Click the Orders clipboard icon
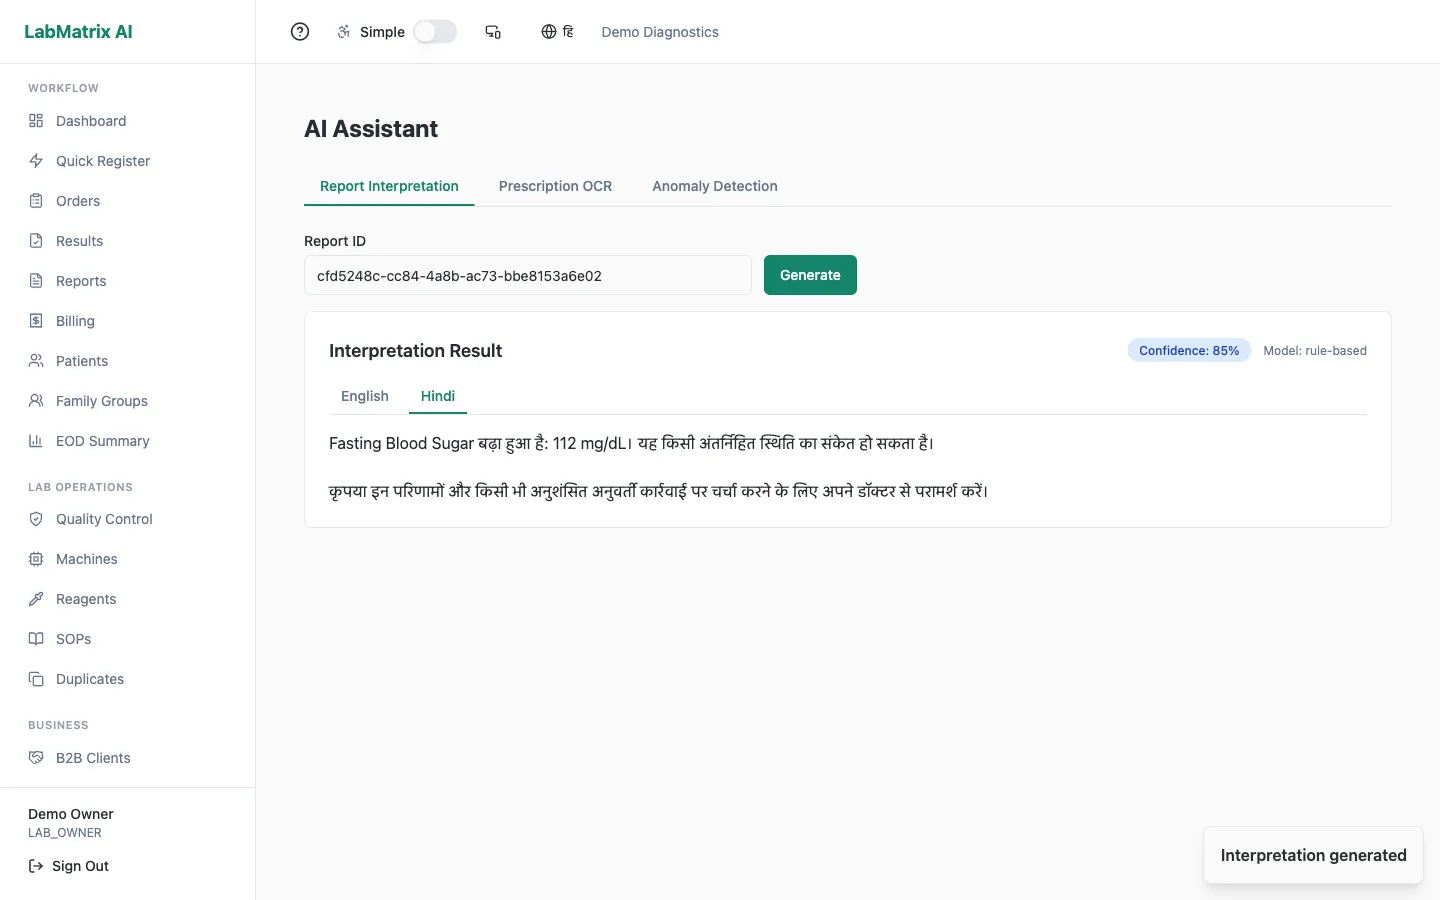Viewport: 1440px width, 900px height. click(x=36, y=201)
